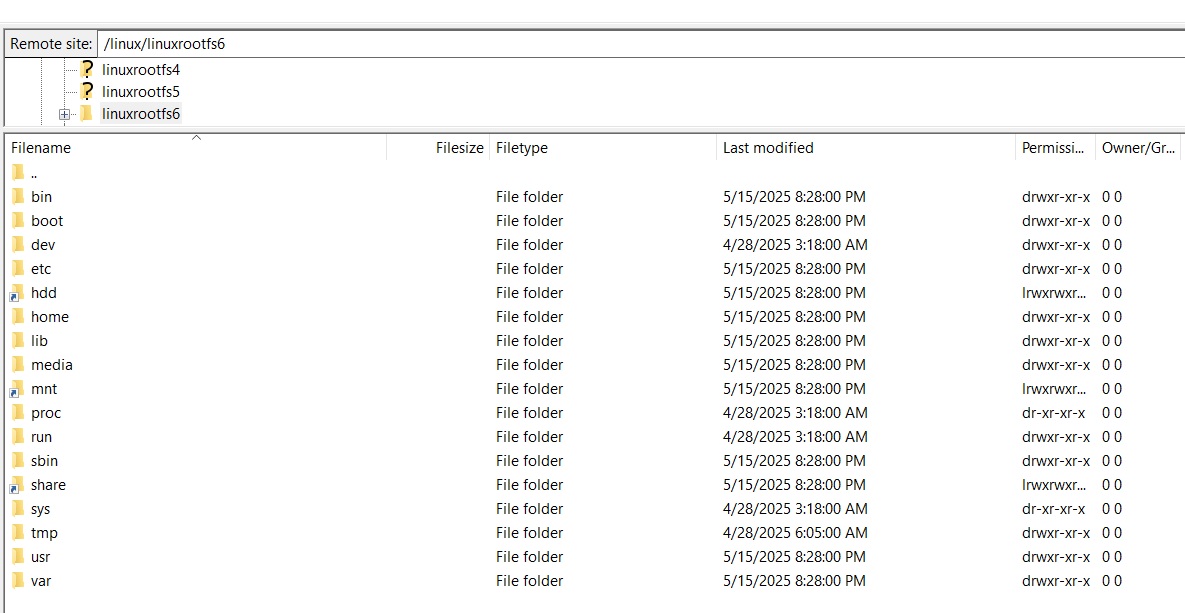Select the hdd filename

coord(44,293)
